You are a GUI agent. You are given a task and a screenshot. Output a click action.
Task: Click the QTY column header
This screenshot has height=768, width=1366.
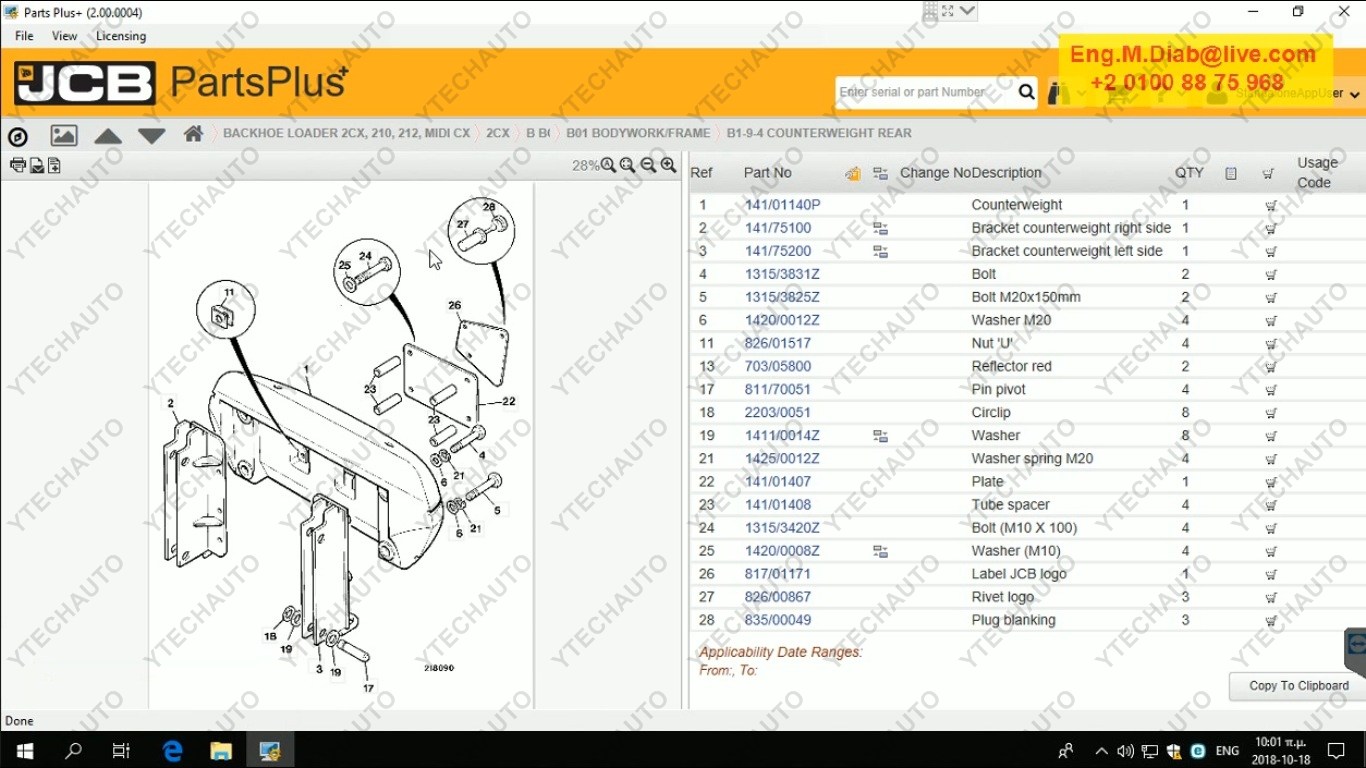(1190, 173)
